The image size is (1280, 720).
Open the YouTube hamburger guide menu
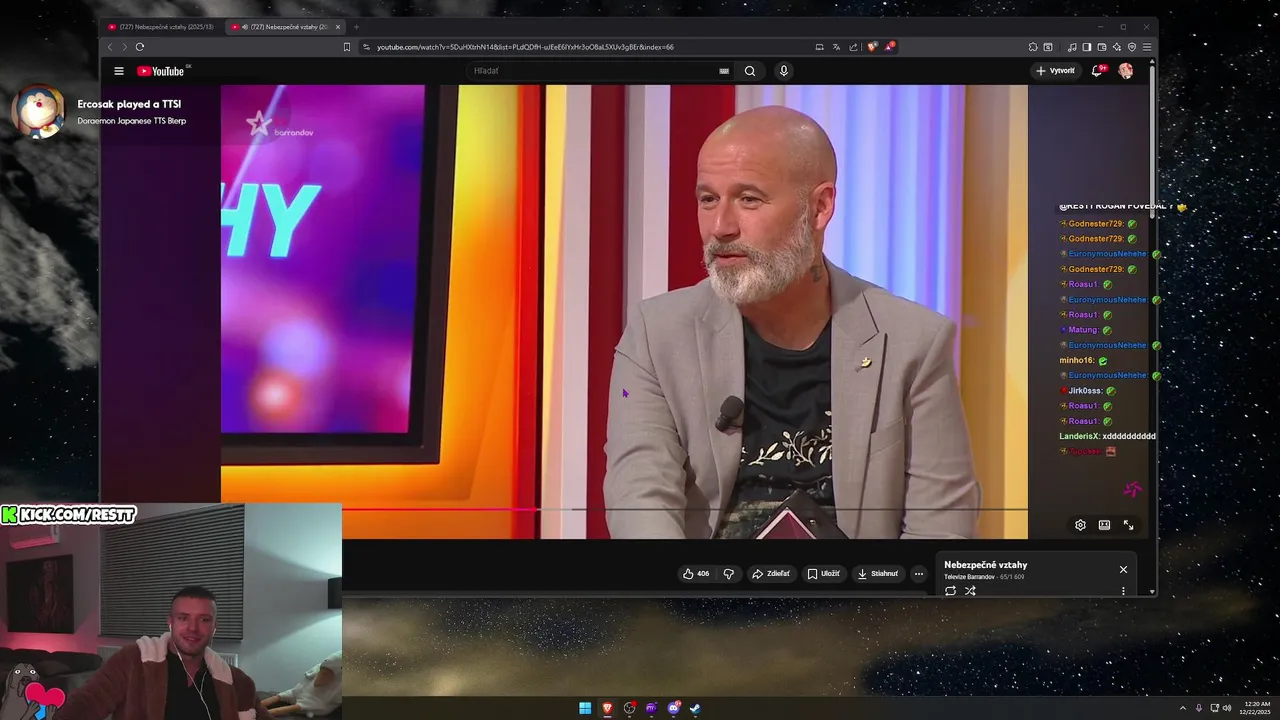119,71
